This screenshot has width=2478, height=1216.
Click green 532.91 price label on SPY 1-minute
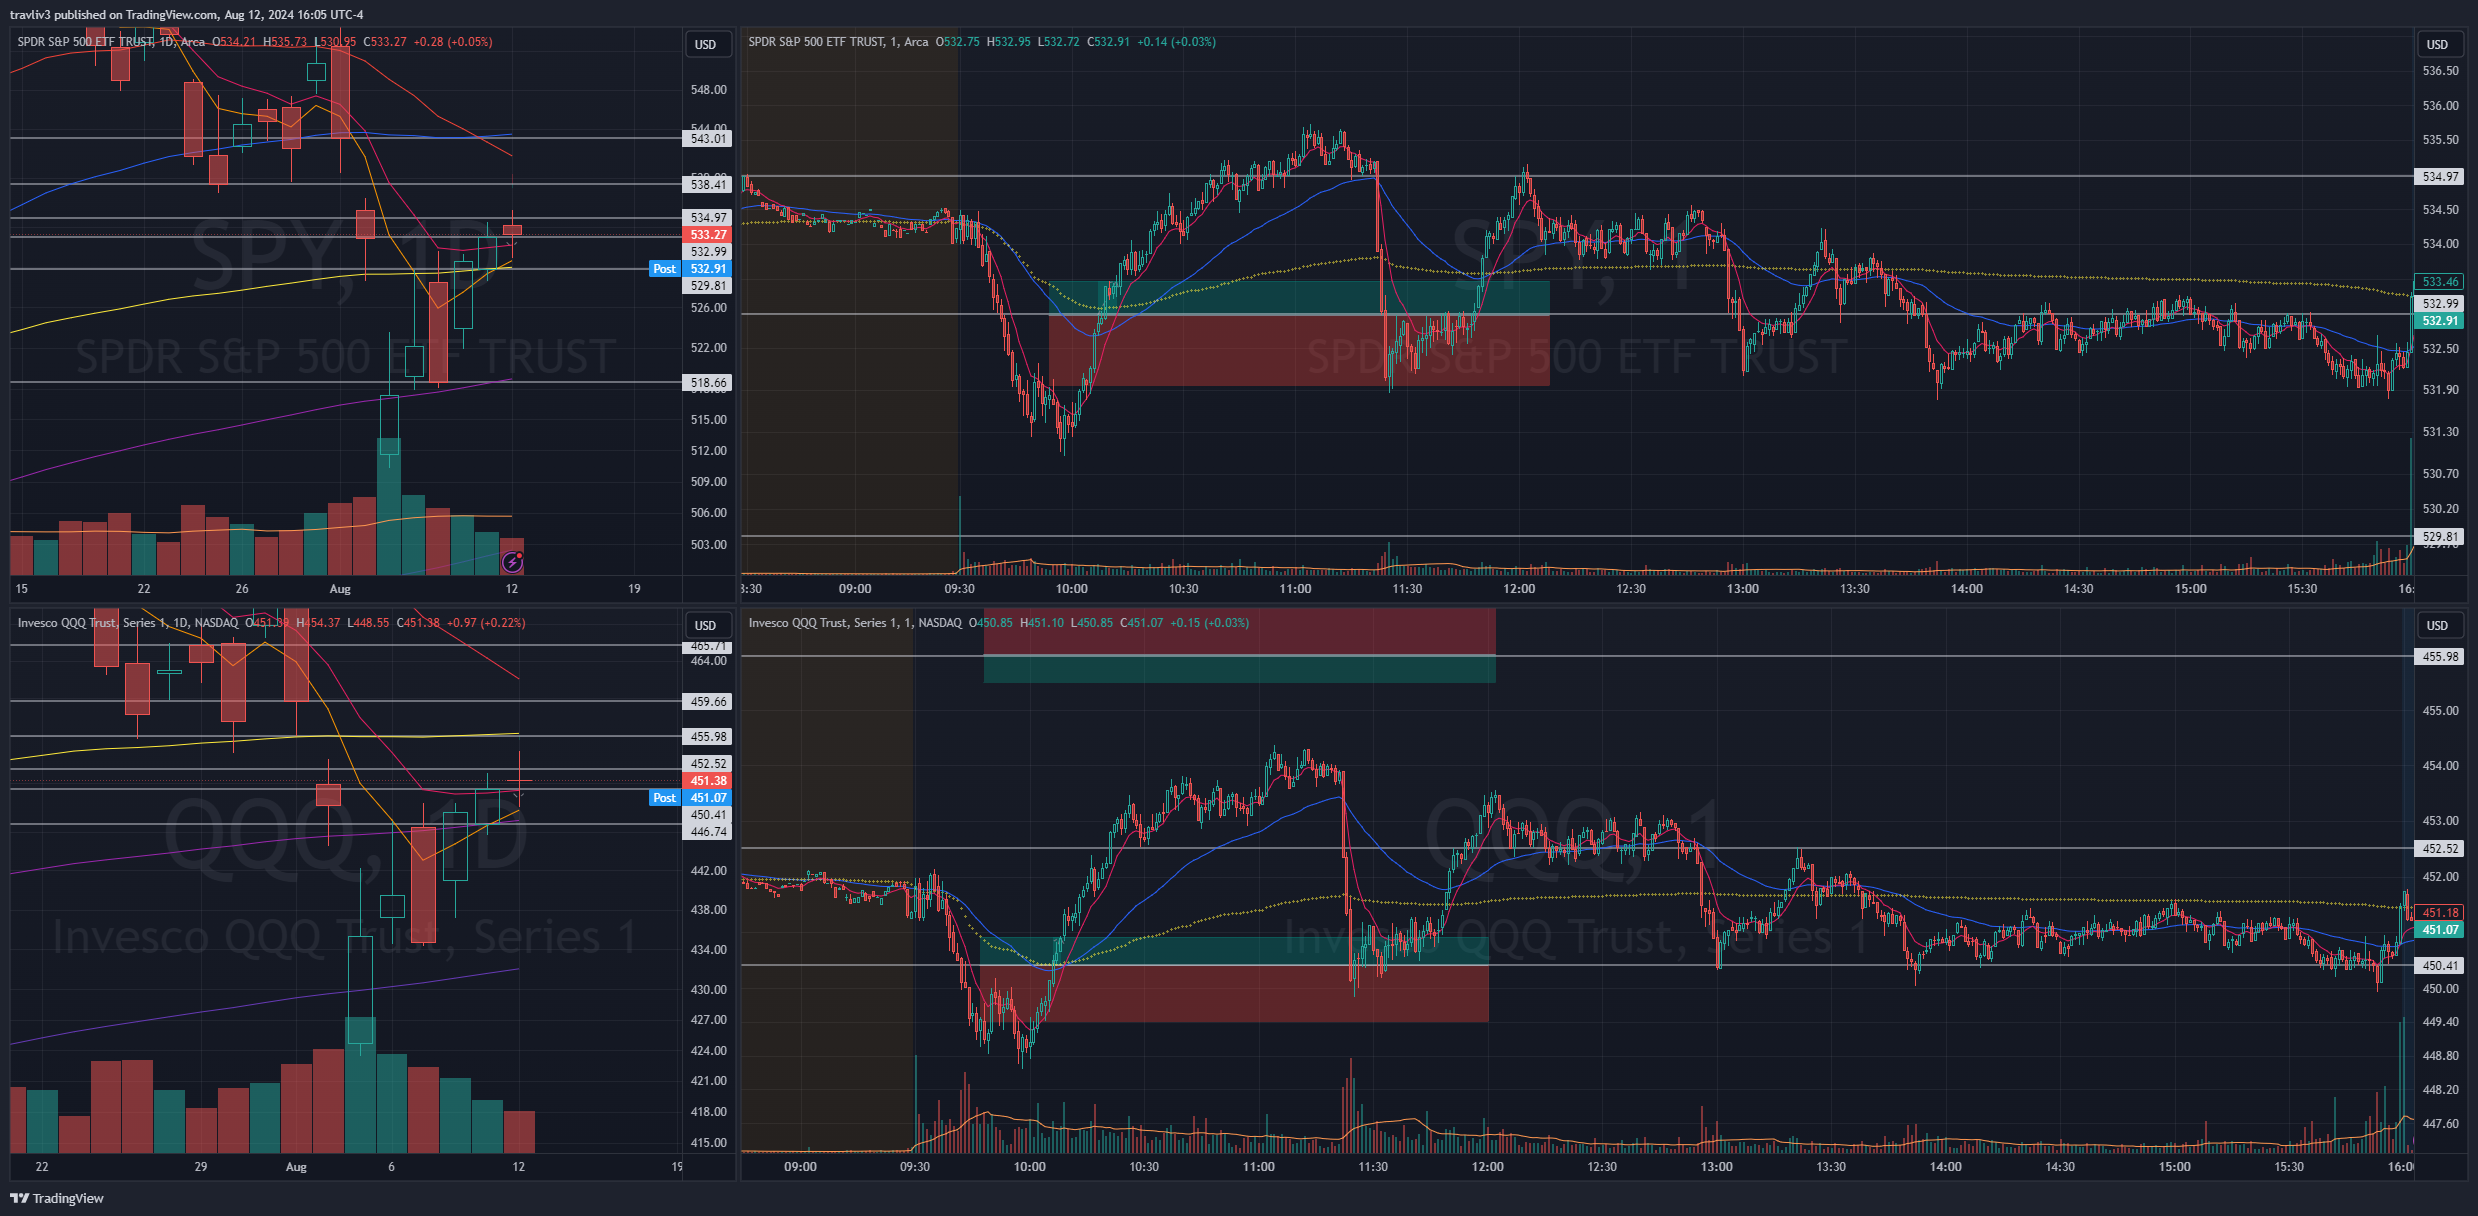pos(2439,321)
